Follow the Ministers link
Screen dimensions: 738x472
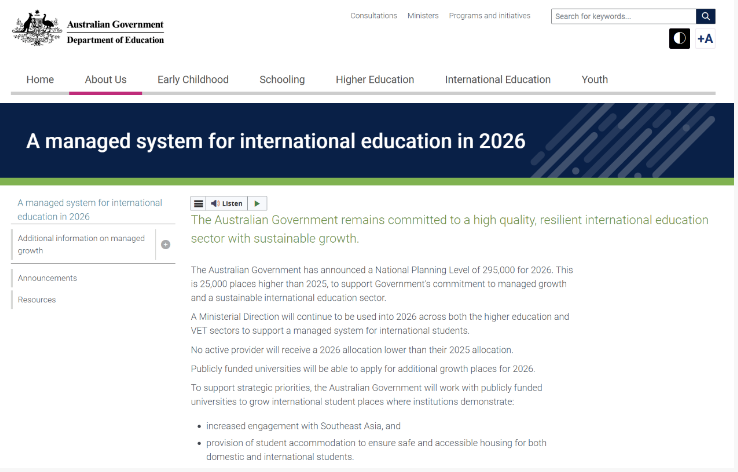coord(423,16)
